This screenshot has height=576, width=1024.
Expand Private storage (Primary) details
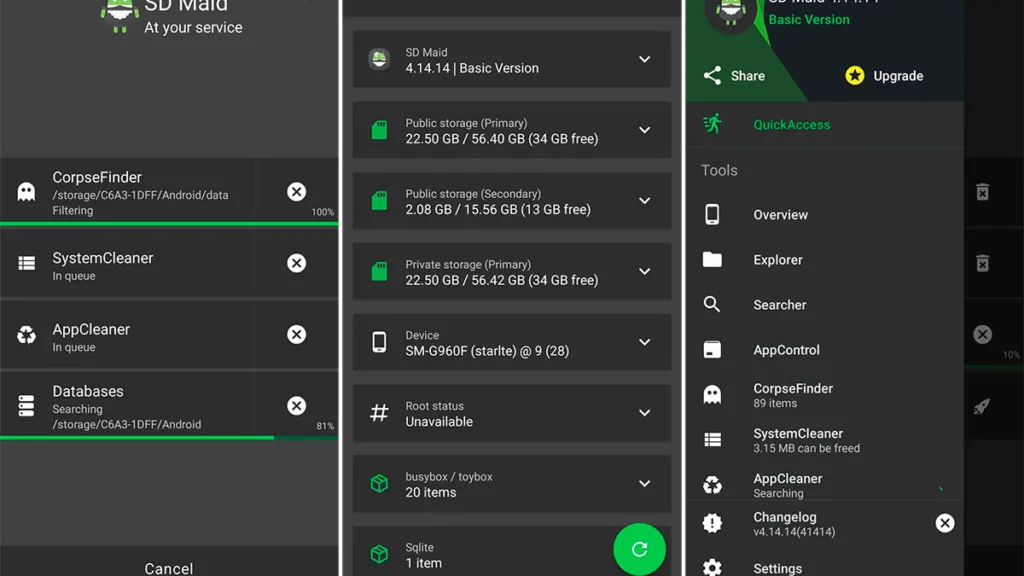pyautogui.click(x=645, y=271)
